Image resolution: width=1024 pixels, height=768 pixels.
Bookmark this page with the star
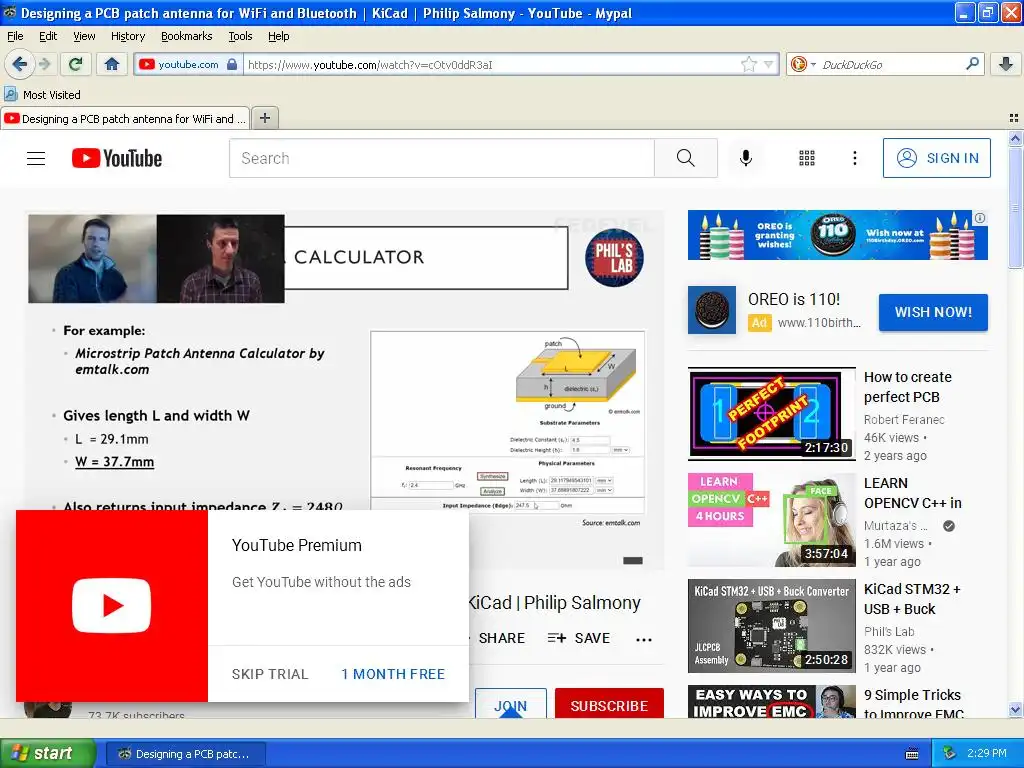748,64
